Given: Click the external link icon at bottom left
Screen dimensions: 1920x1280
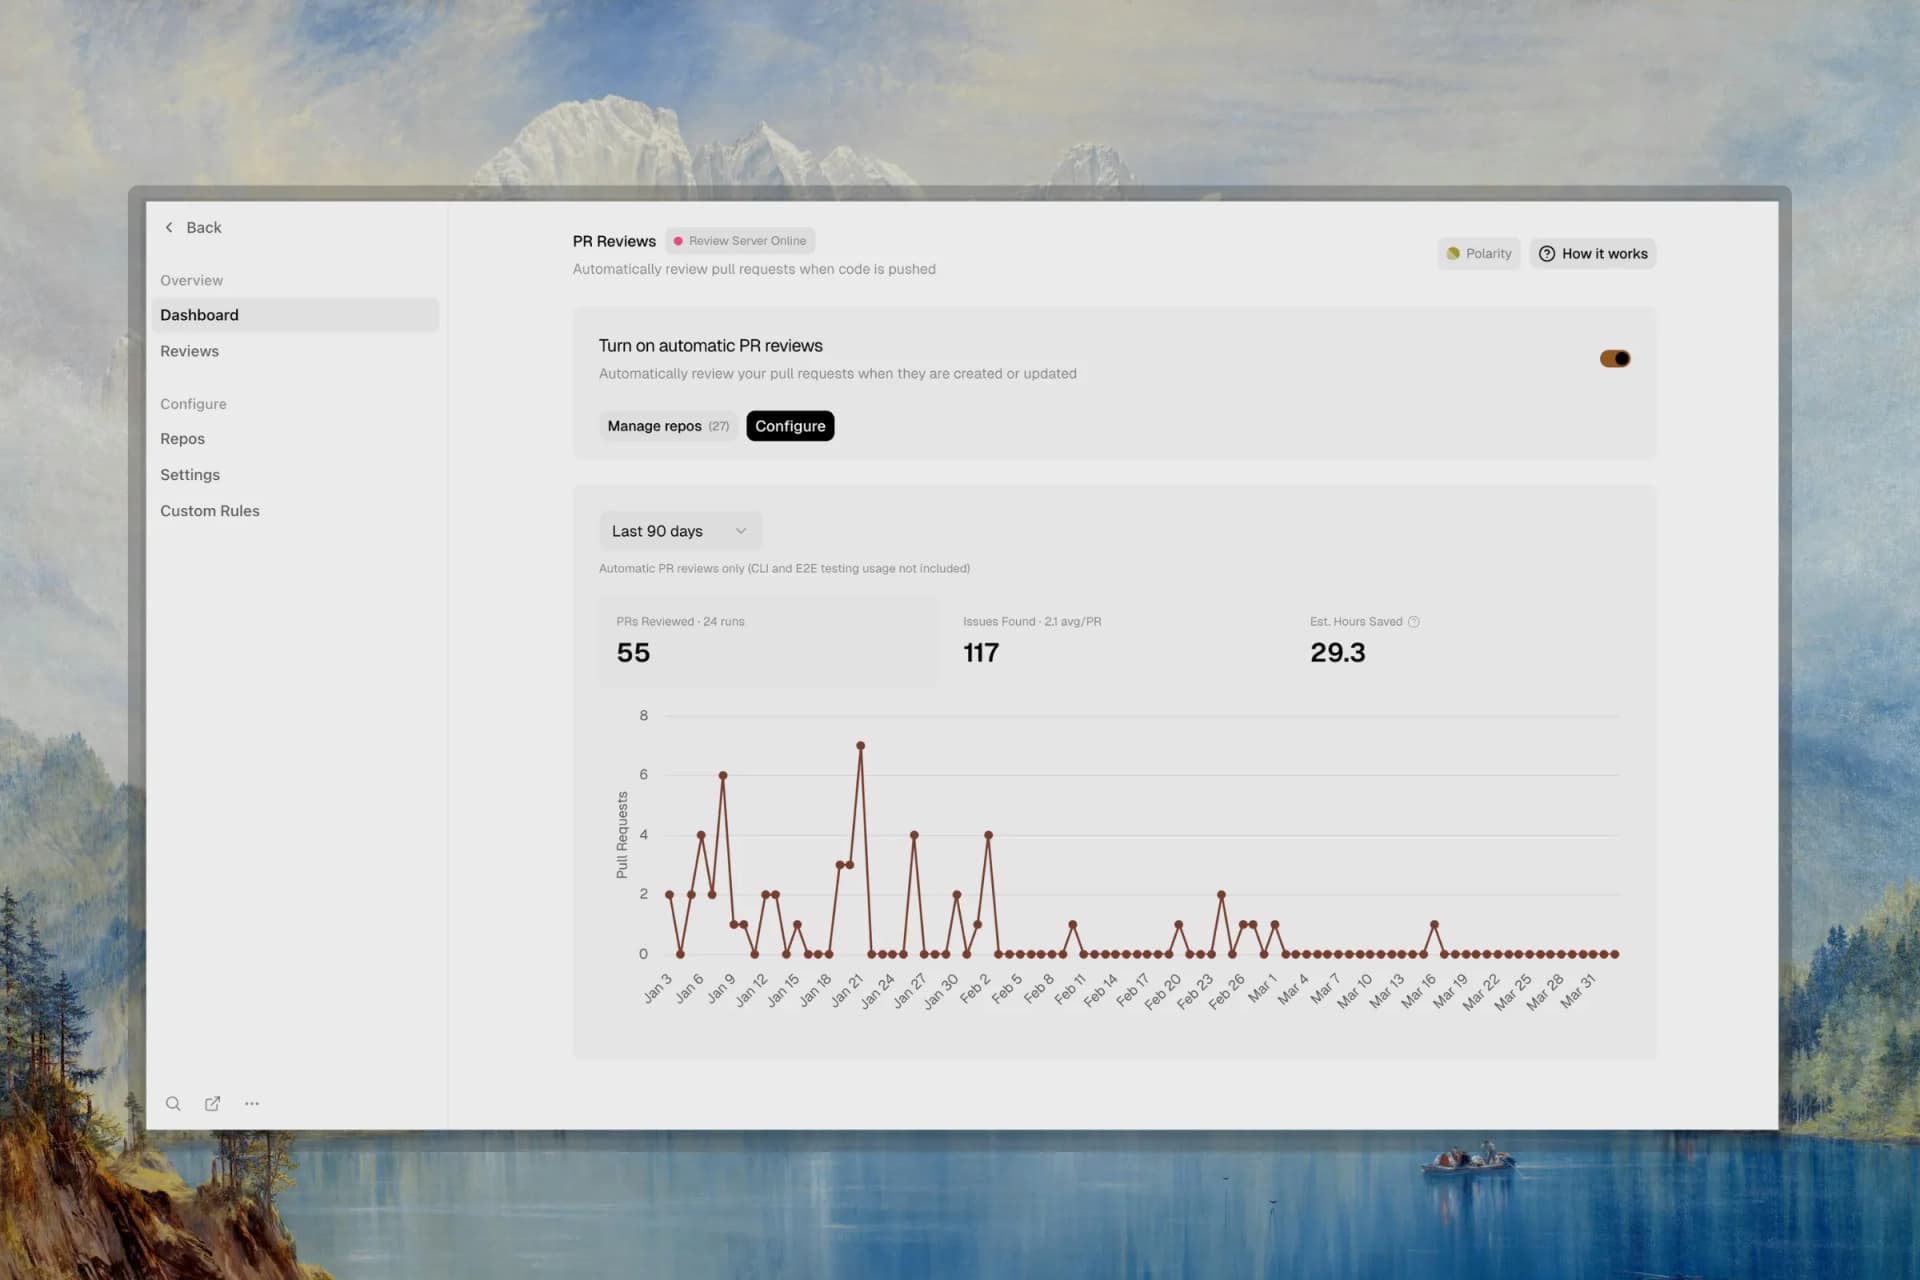Looking at the screenshot, I should (212, 1103).
